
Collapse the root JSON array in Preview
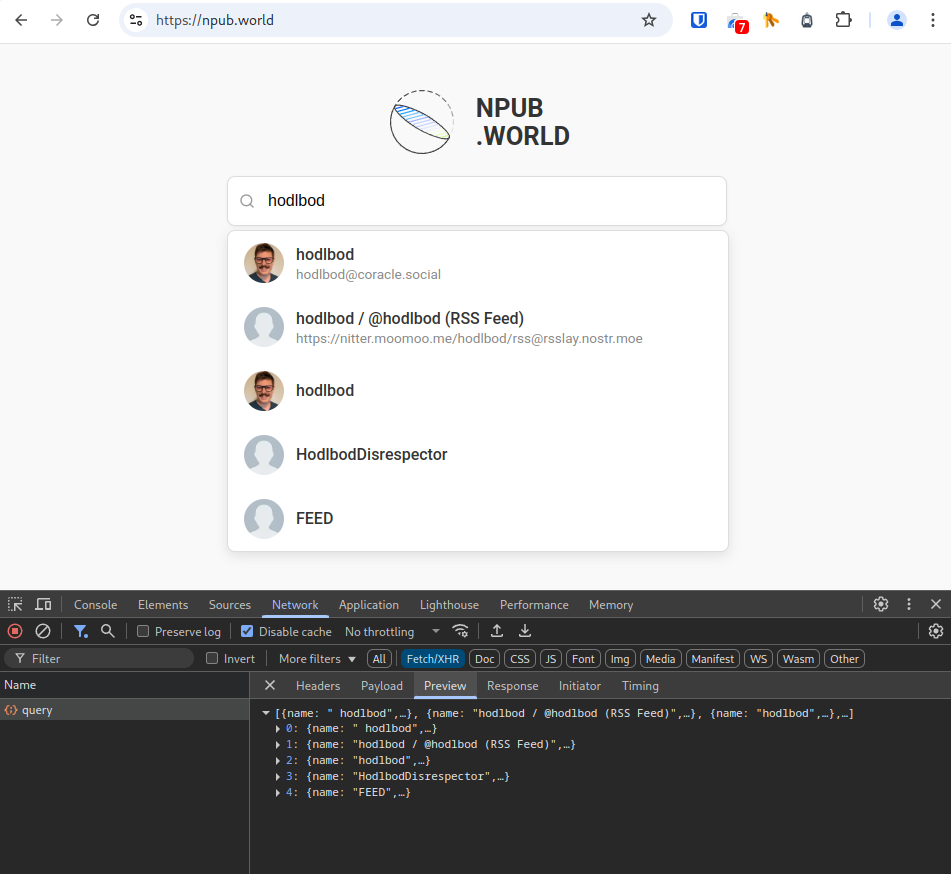[266, 713]
